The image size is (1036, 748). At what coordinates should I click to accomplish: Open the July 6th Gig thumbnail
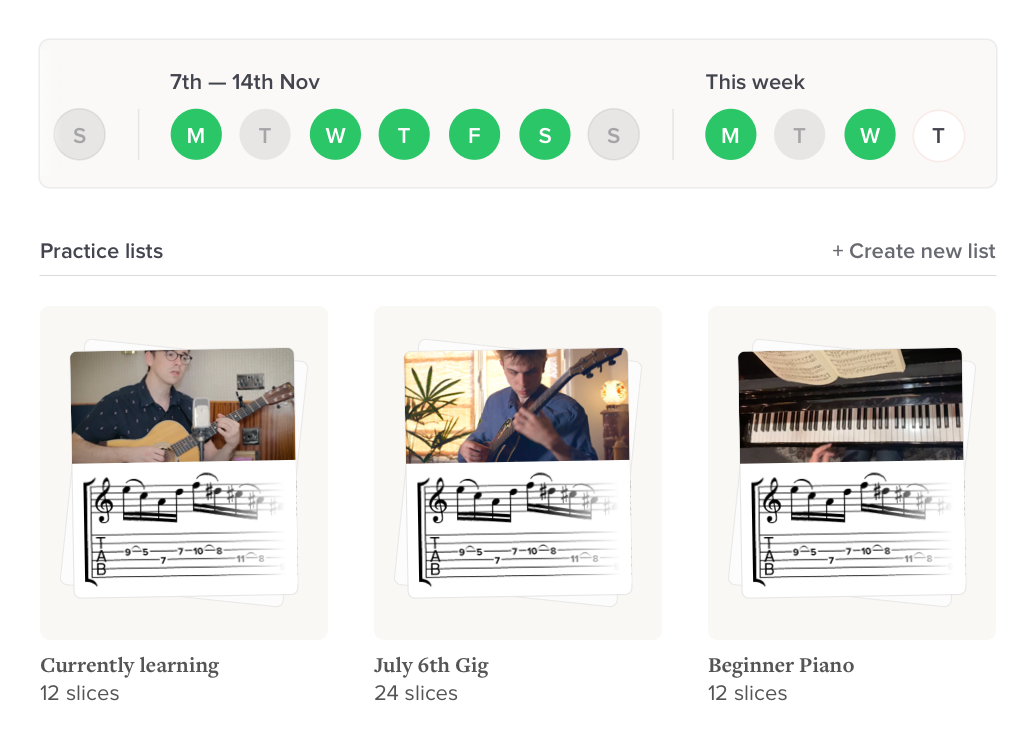pos(518,472)
